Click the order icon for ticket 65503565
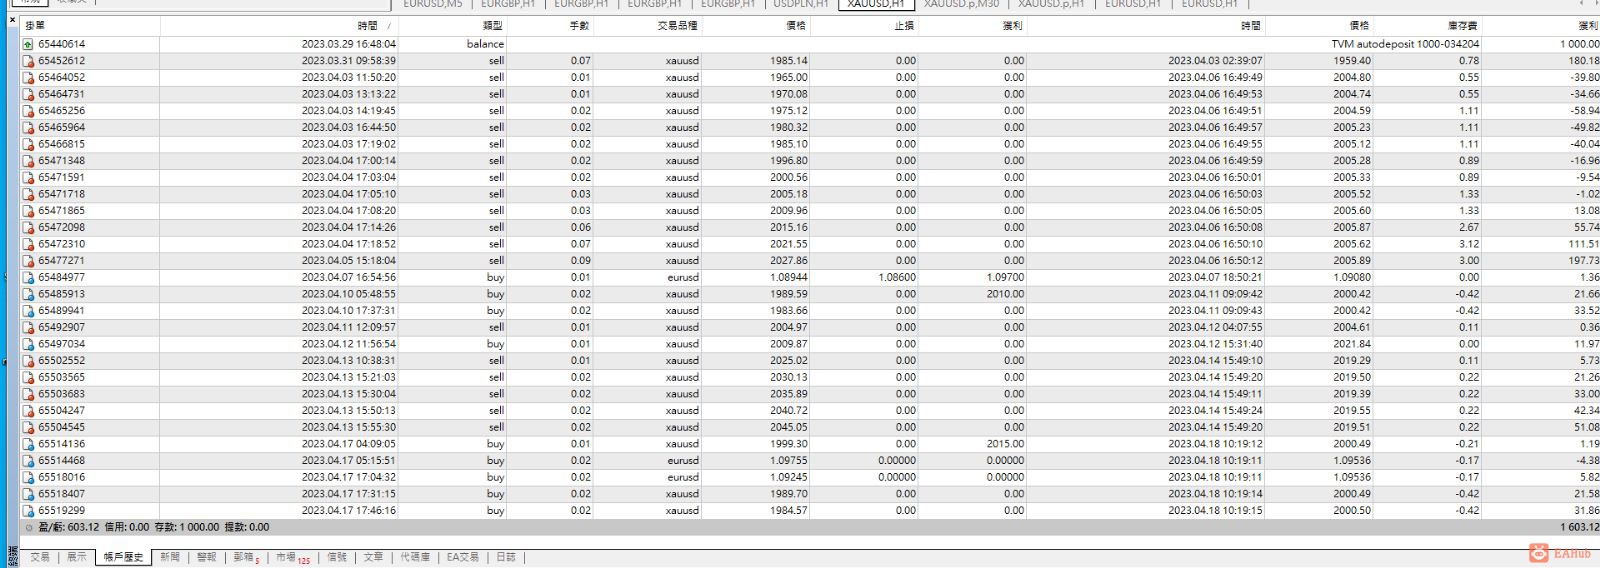The image size is (1600, 568). click(29, 377)
